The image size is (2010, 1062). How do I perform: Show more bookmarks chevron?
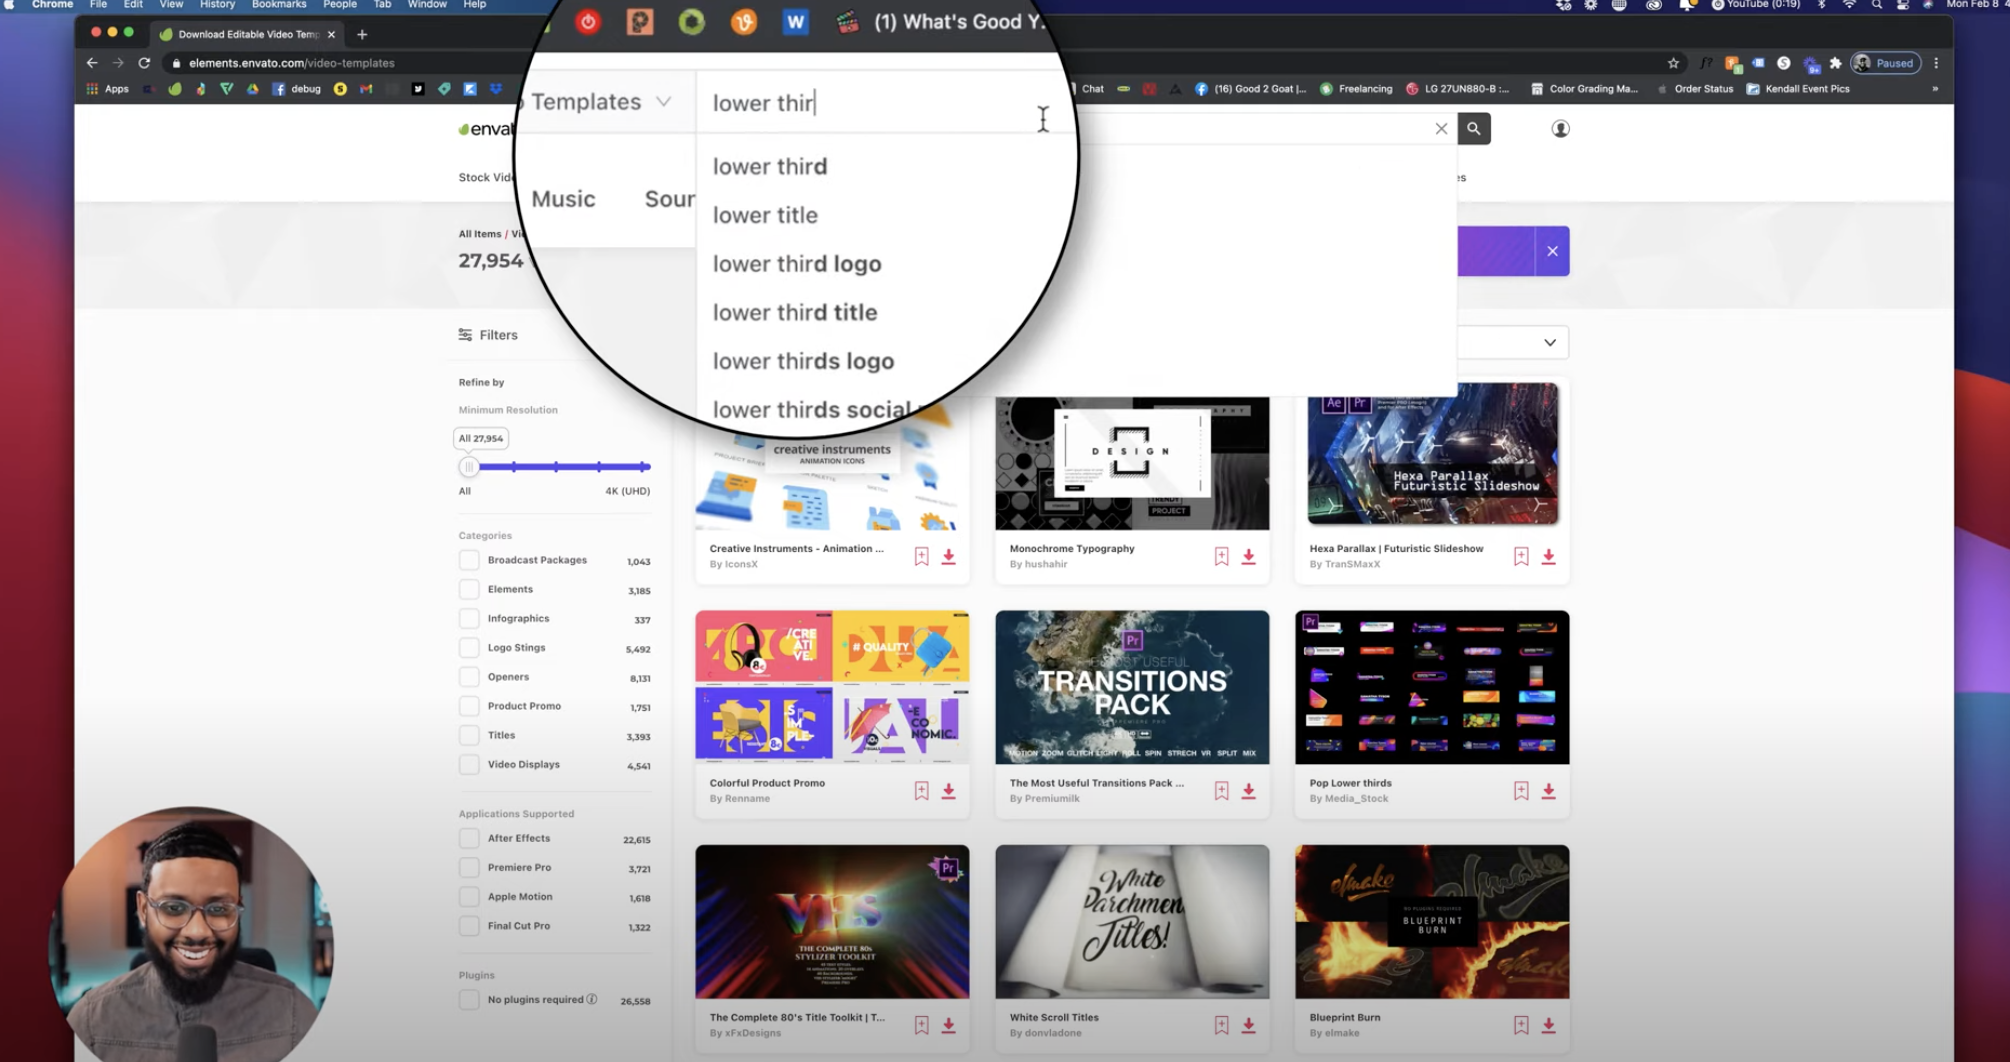1935,89
